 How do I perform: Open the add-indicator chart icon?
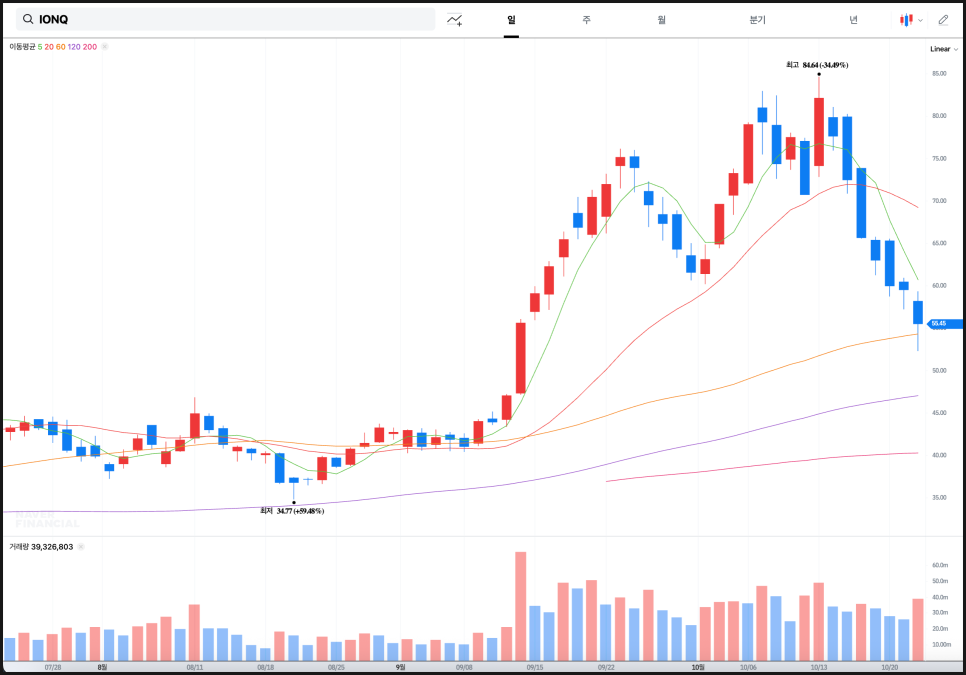[x=455, y=19]
